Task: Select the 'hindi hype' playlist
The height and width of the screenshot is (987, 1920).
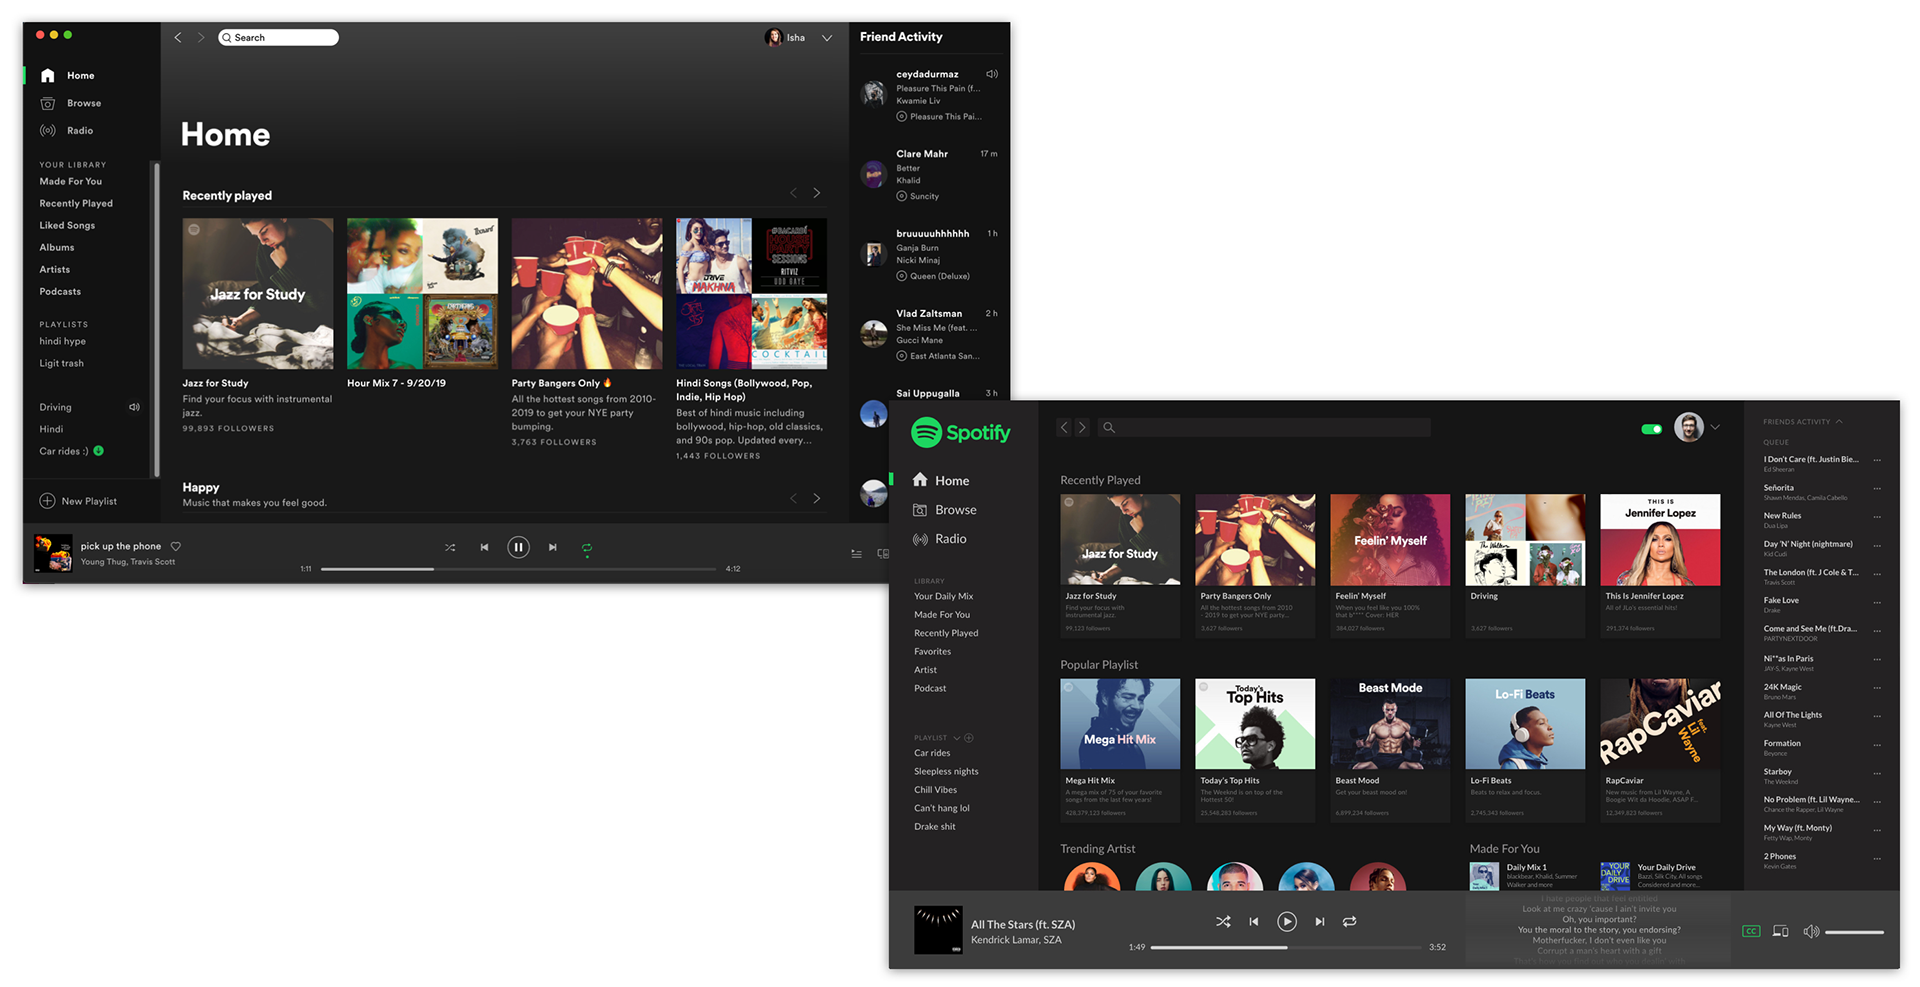Action: point(62,341)
